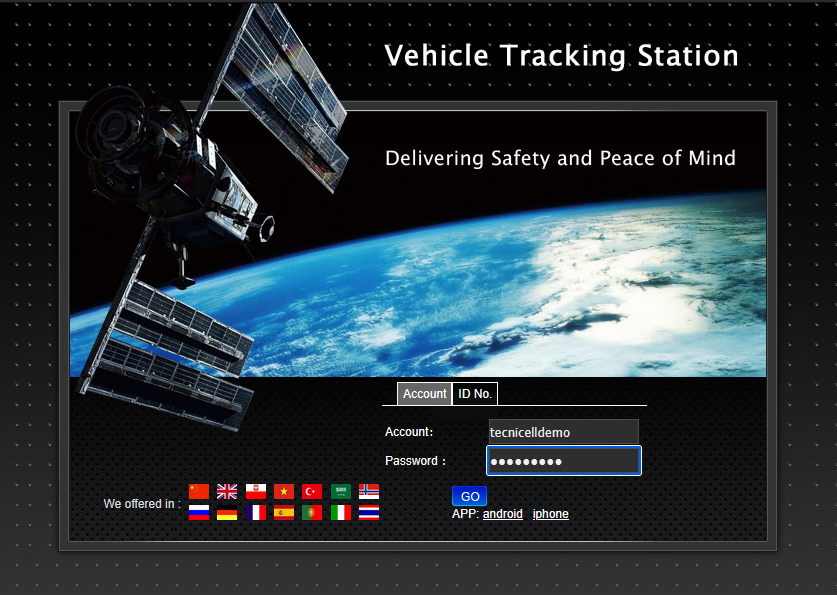The height and width of the screenshot is (595, 837).
Task: Select the Saudi Arabian flag language
Action: point(341,491)
